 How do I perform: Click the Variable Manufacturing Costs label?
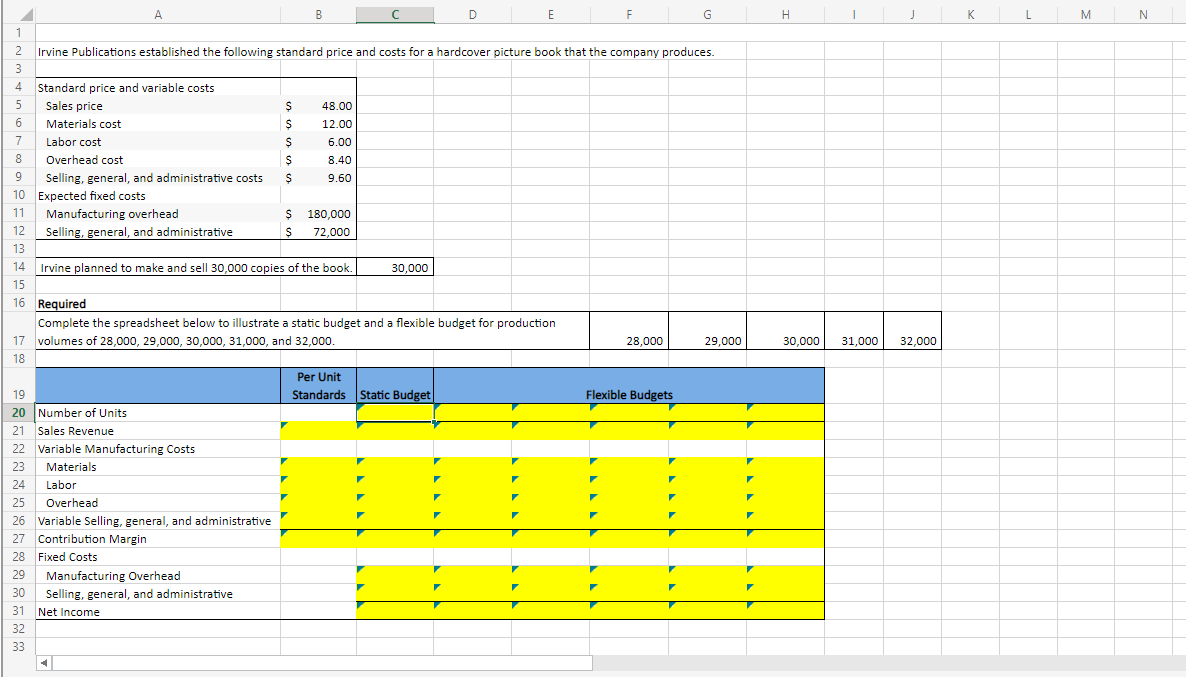coord(116,449)
